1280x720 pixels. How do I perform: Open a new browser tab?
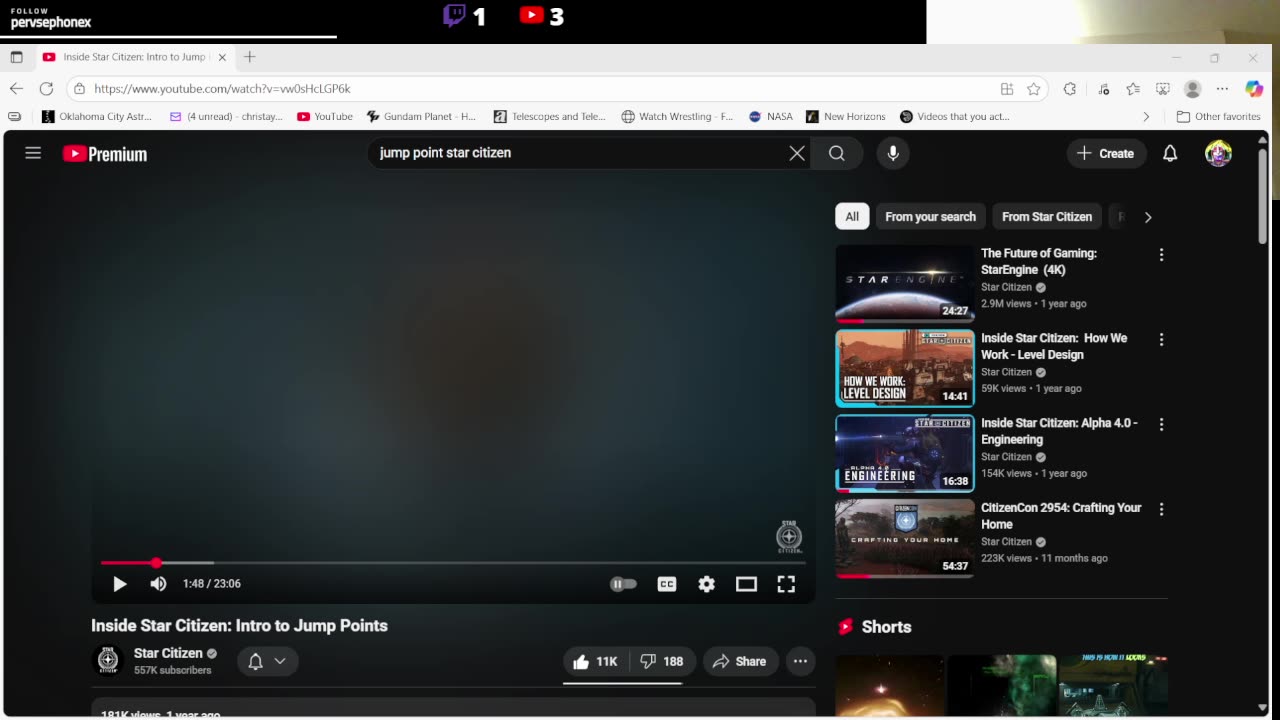(250, 57)
